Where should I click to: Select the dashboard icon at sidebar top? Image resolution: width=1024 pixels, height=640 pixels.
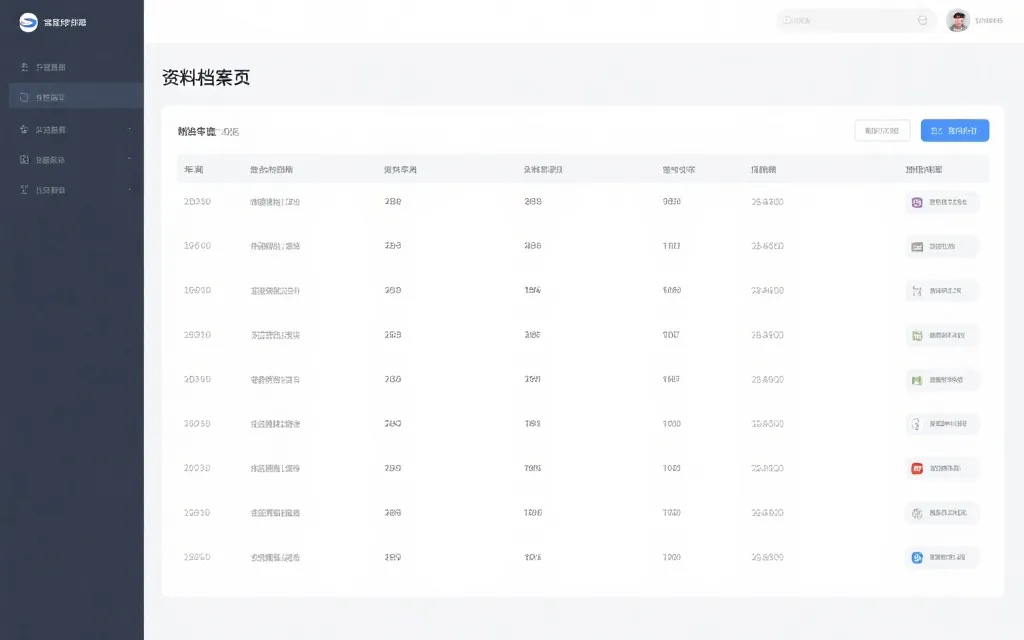[23, 66]
